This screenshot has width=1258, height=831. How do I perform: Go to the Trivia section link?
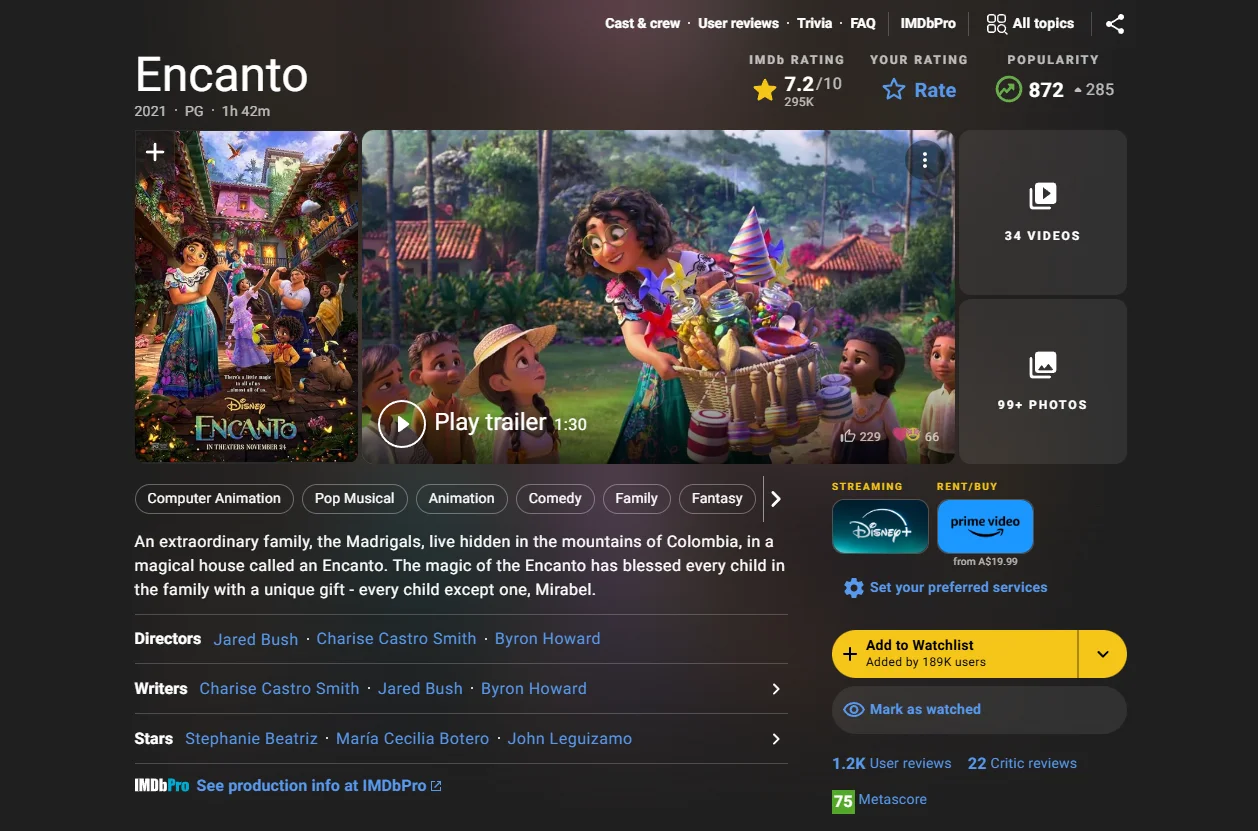click(x=814, y=23)
